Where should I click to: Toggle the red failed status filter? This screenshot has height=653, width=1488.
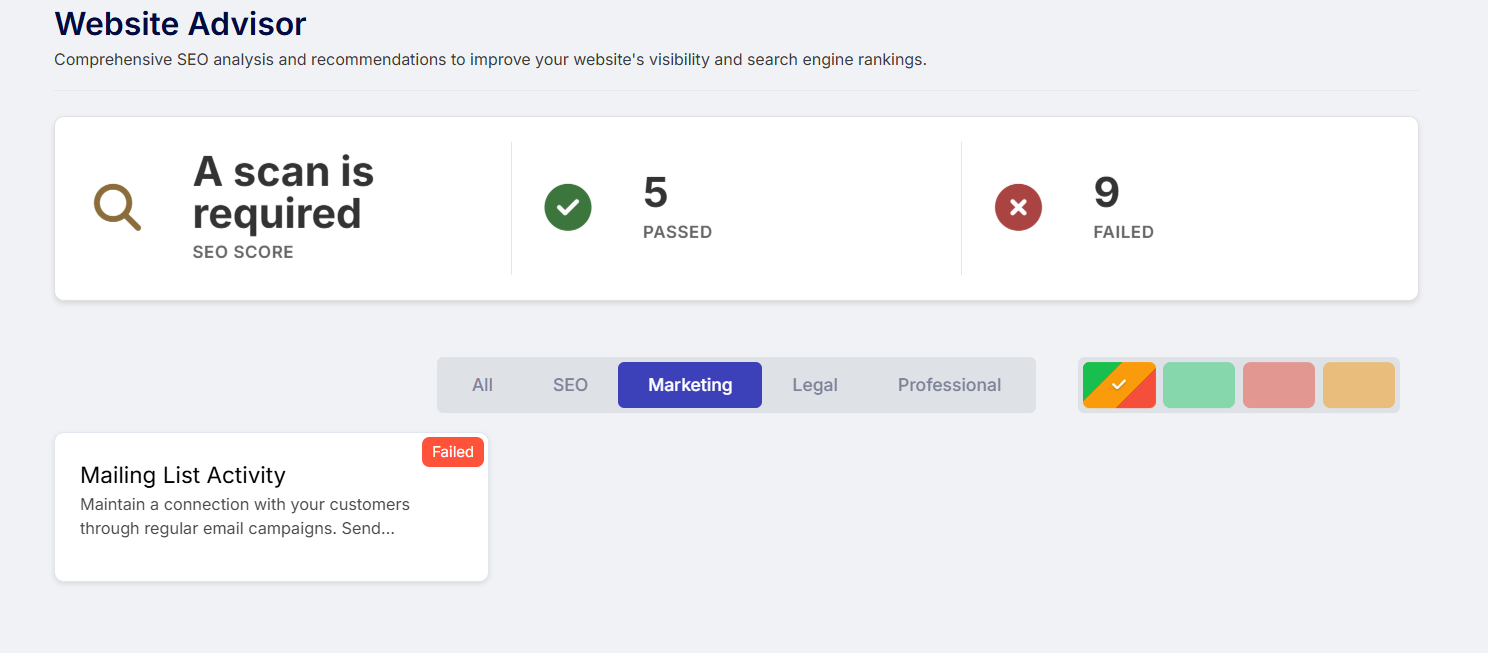[1278, 385]
